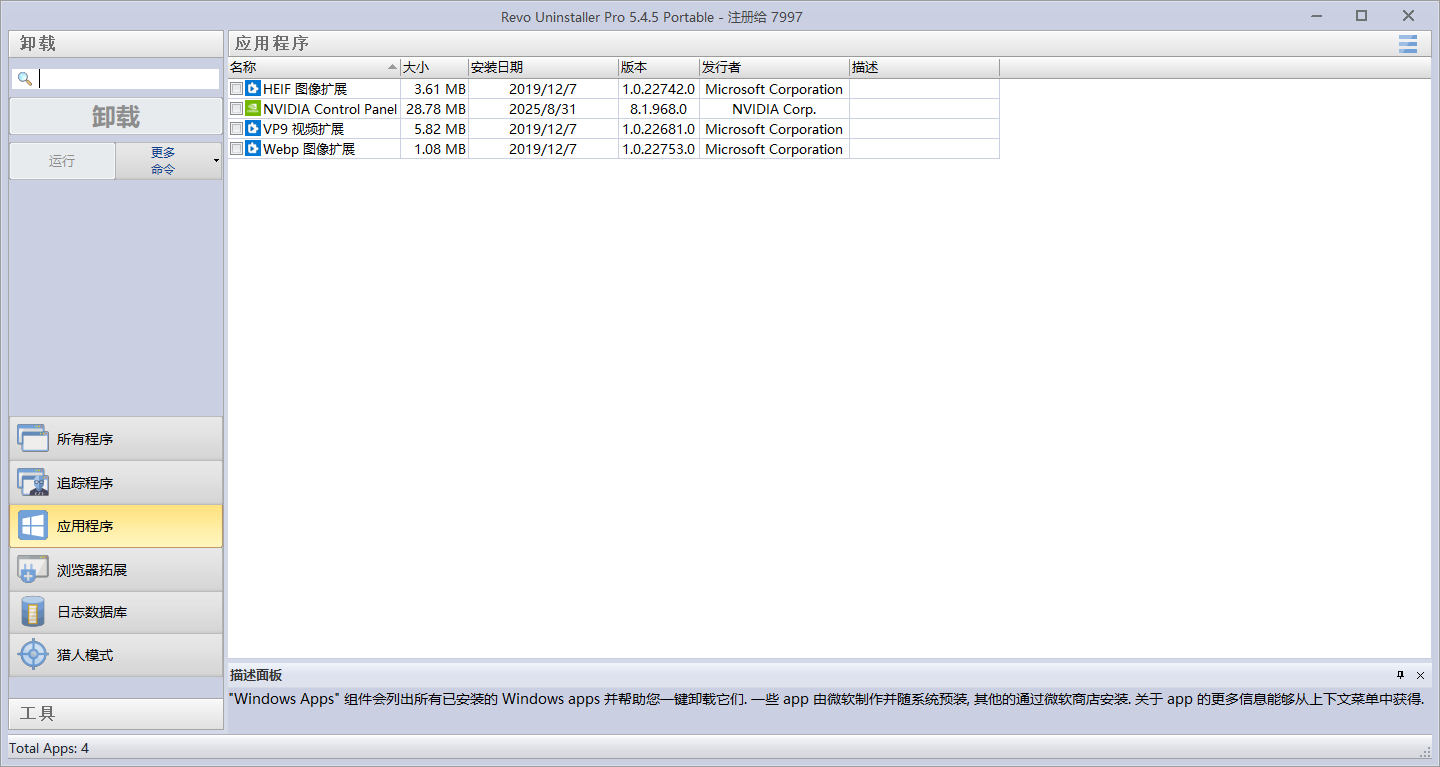The width and height of the screenshot is (1440, 767).
Task: Click the list view layout icon top-right
Action: pyautogui.click(x=1407, y=43)
